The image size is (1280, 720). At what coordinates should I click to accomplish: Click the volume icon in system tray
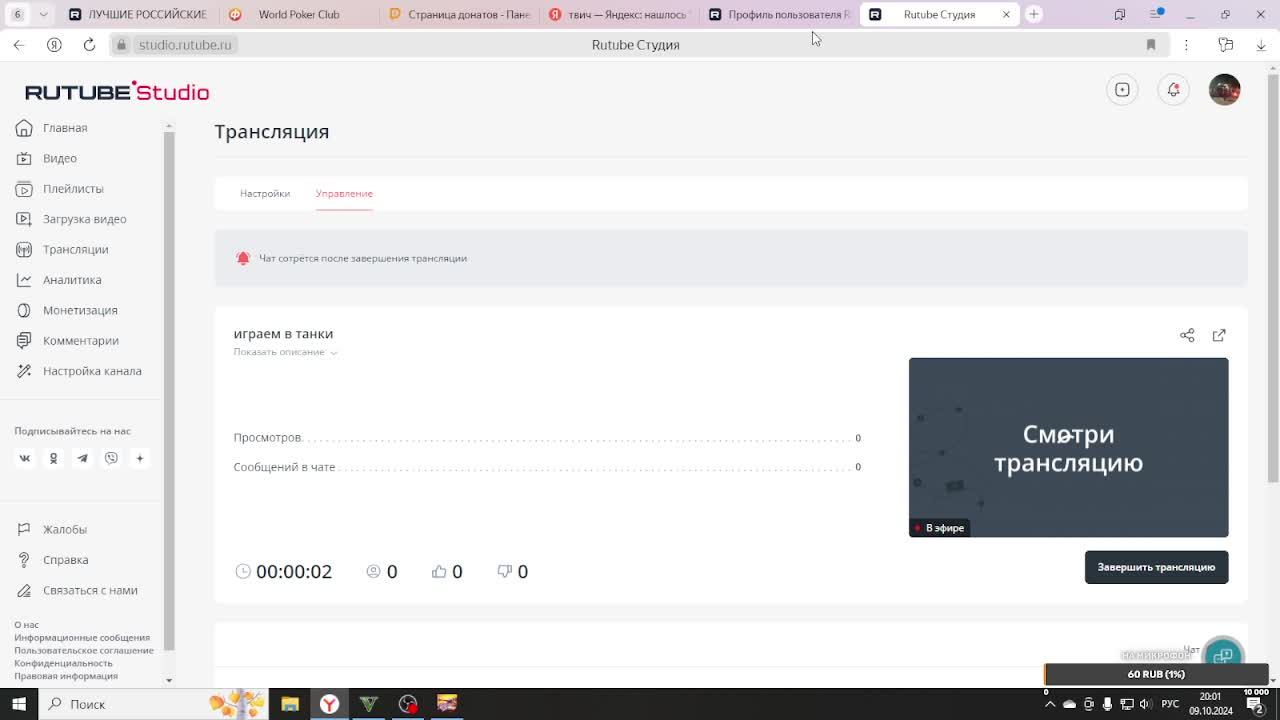tap(1146, 704)
